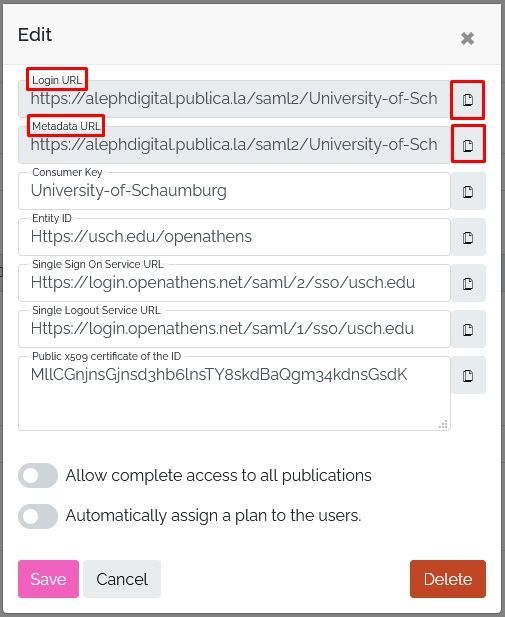Toggle automatically assign a plan to users

pyautogui.click(x=38, y=516)
